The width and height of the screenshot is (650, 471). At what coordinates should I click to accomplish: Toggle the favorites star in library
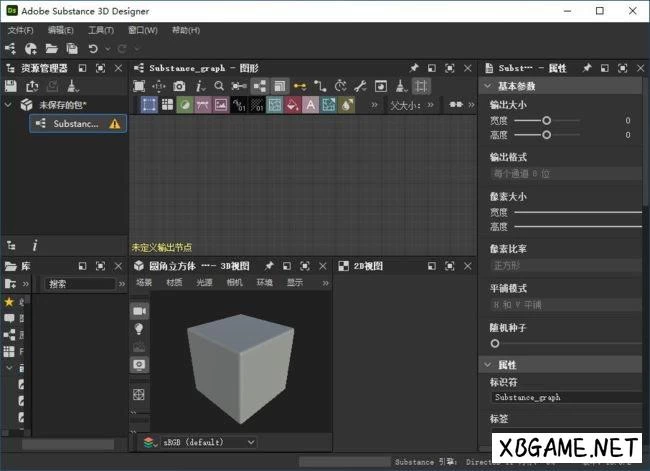(x=9, y=301)
